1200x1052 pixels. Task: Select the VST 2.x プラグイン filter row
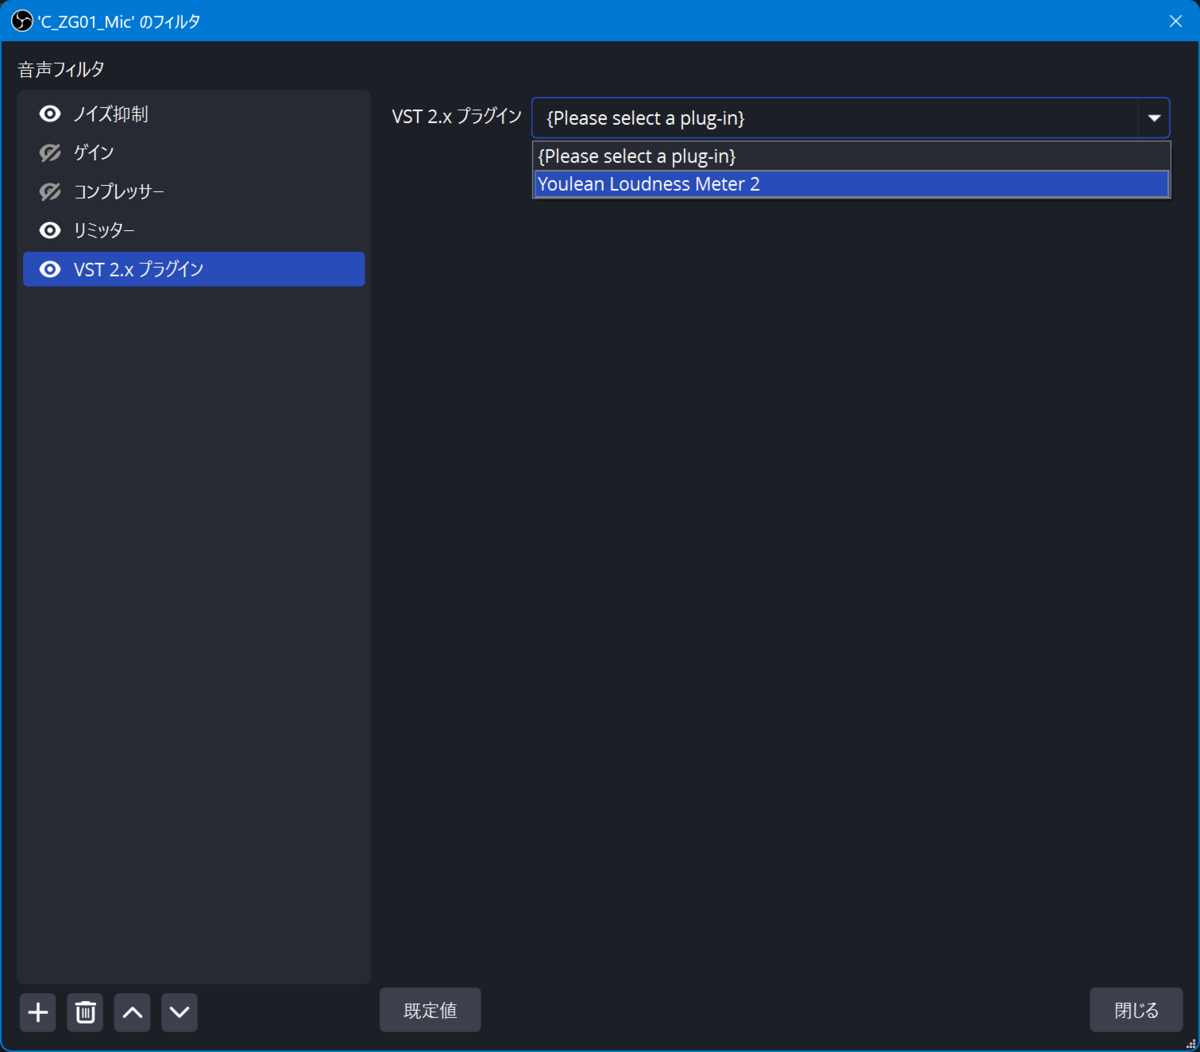coord(194,269)
